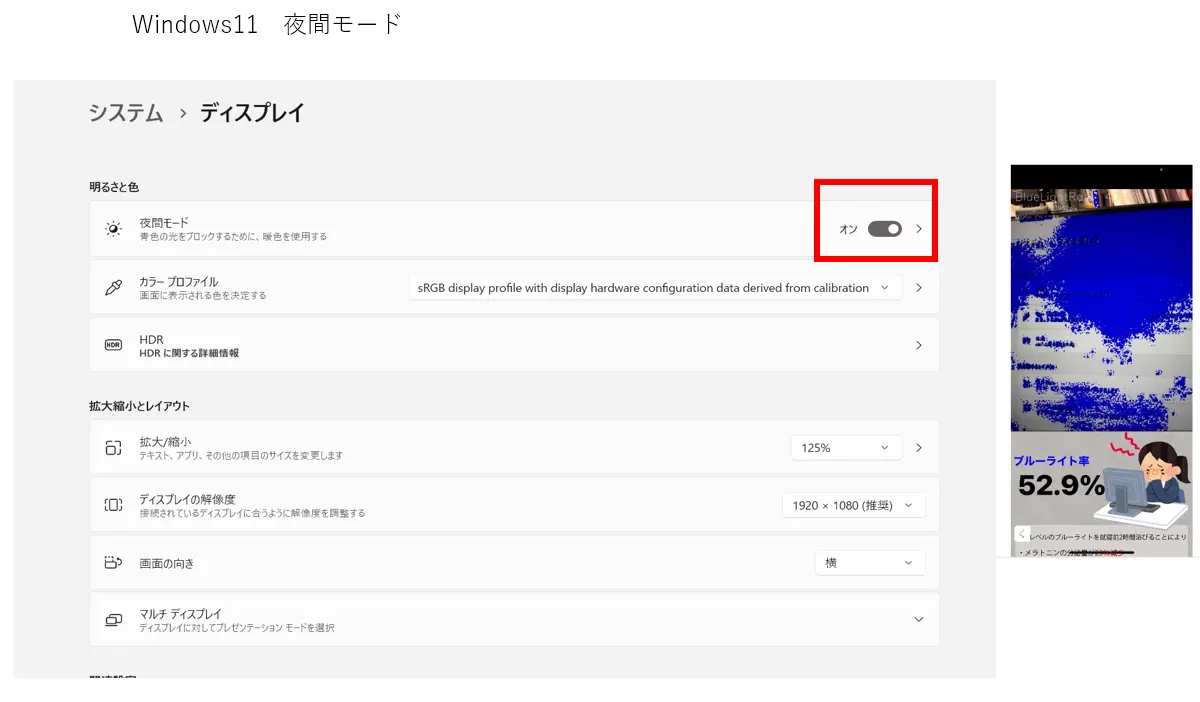This screenshot has width=1200, height=702.
Task: Click the display resolution icon
Action: 113,505
